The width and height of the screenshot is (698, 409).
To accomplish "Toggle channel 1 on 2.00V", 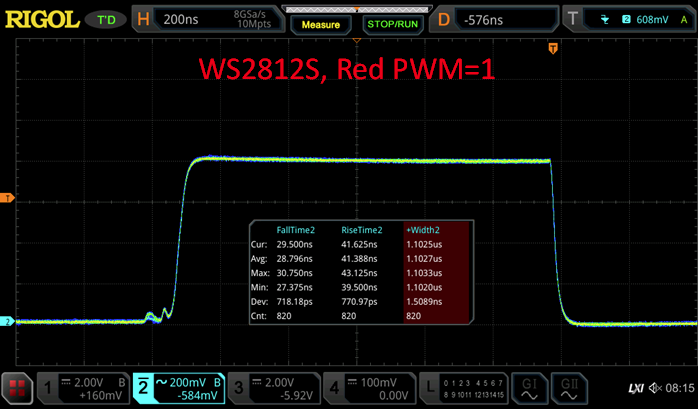I will (x=82, y=388).
